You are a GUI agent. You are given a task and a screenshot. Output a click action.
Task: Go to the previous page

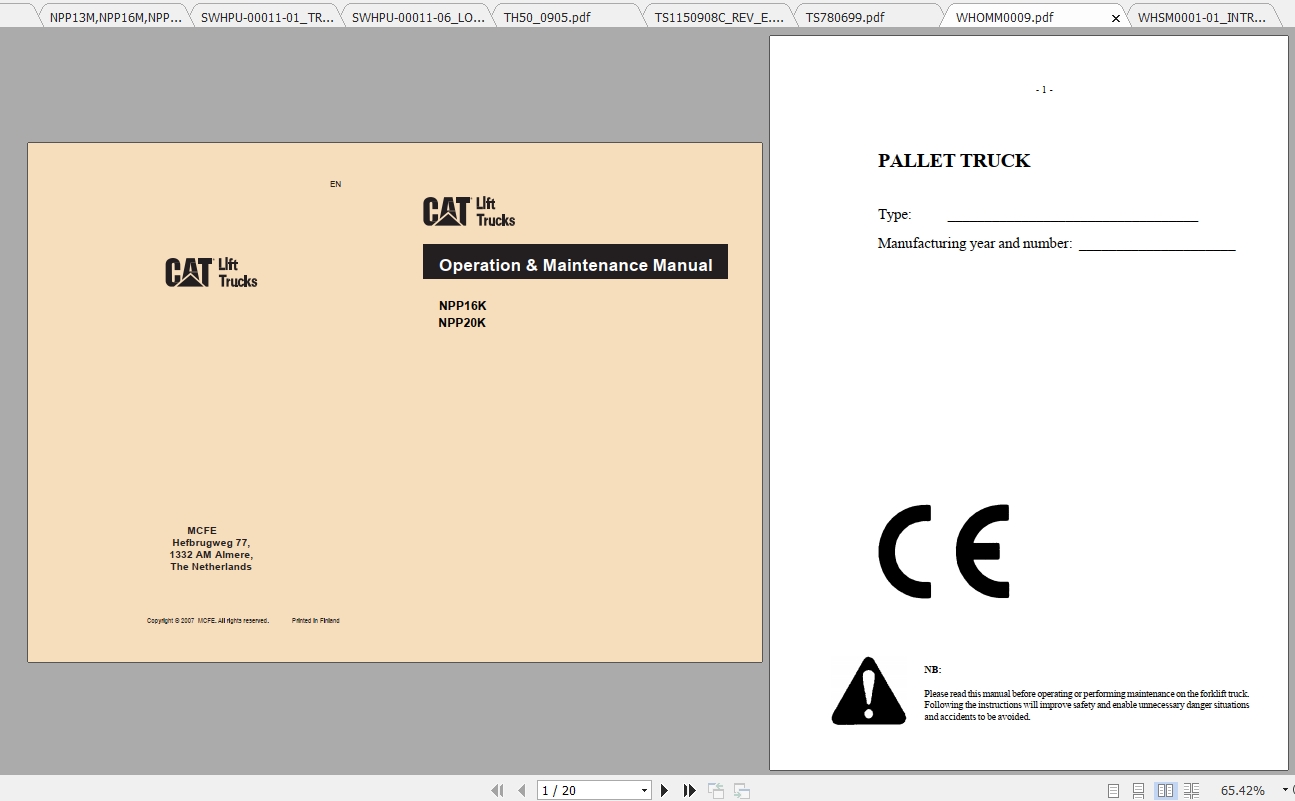point(521,790)
